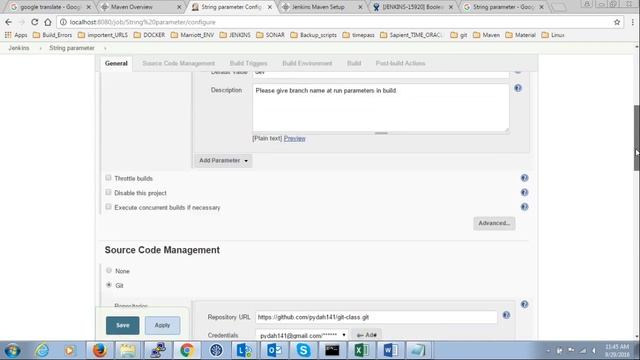This screenshot has width=640, height=360.
Task: Open Outlook from taskbar
Action: click(274, 350)
